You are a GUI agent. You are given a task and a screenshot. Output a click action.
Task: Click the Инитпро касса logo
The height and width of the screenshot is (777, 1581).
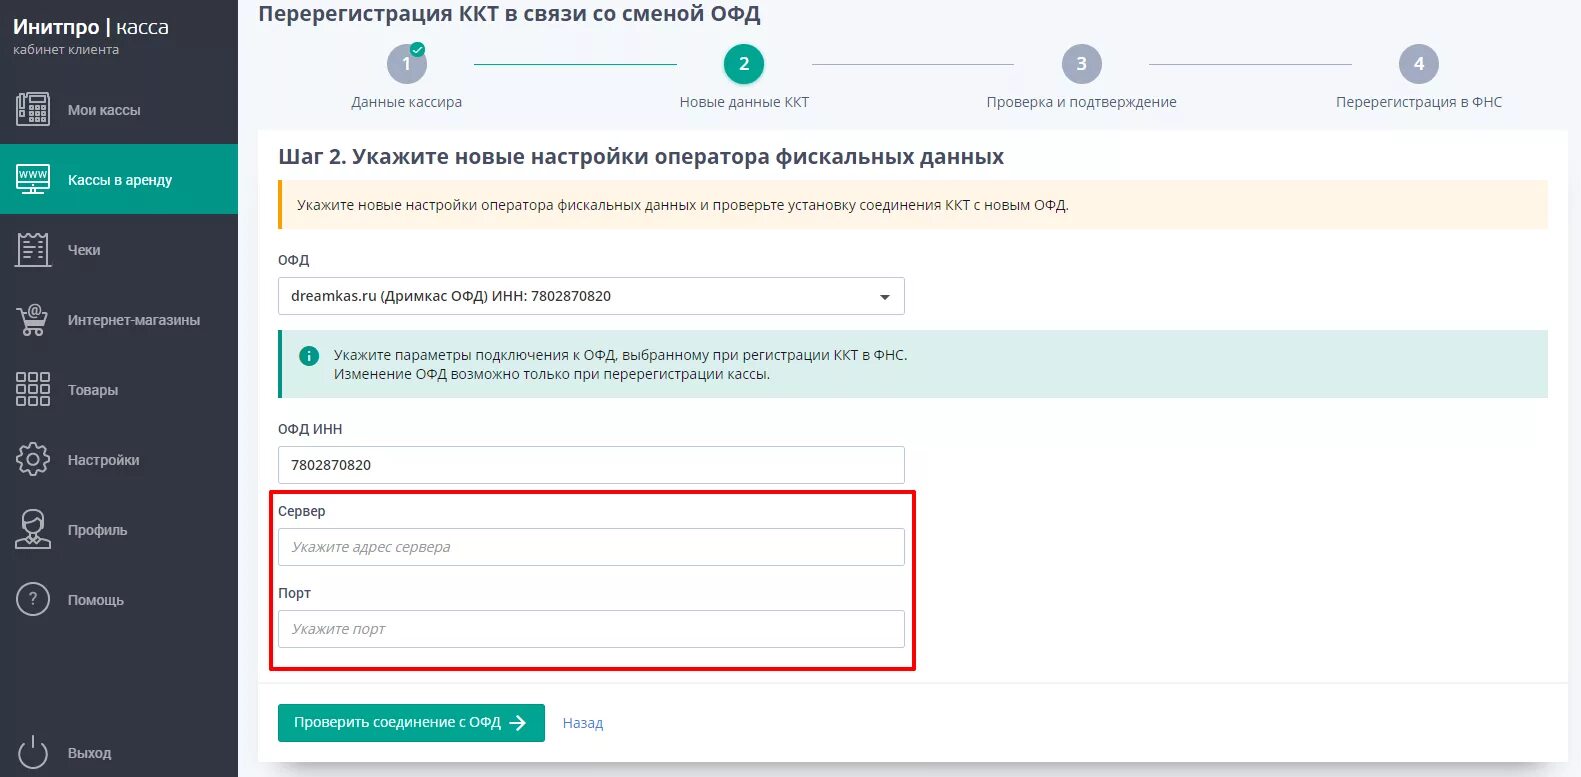coord(91,27)
